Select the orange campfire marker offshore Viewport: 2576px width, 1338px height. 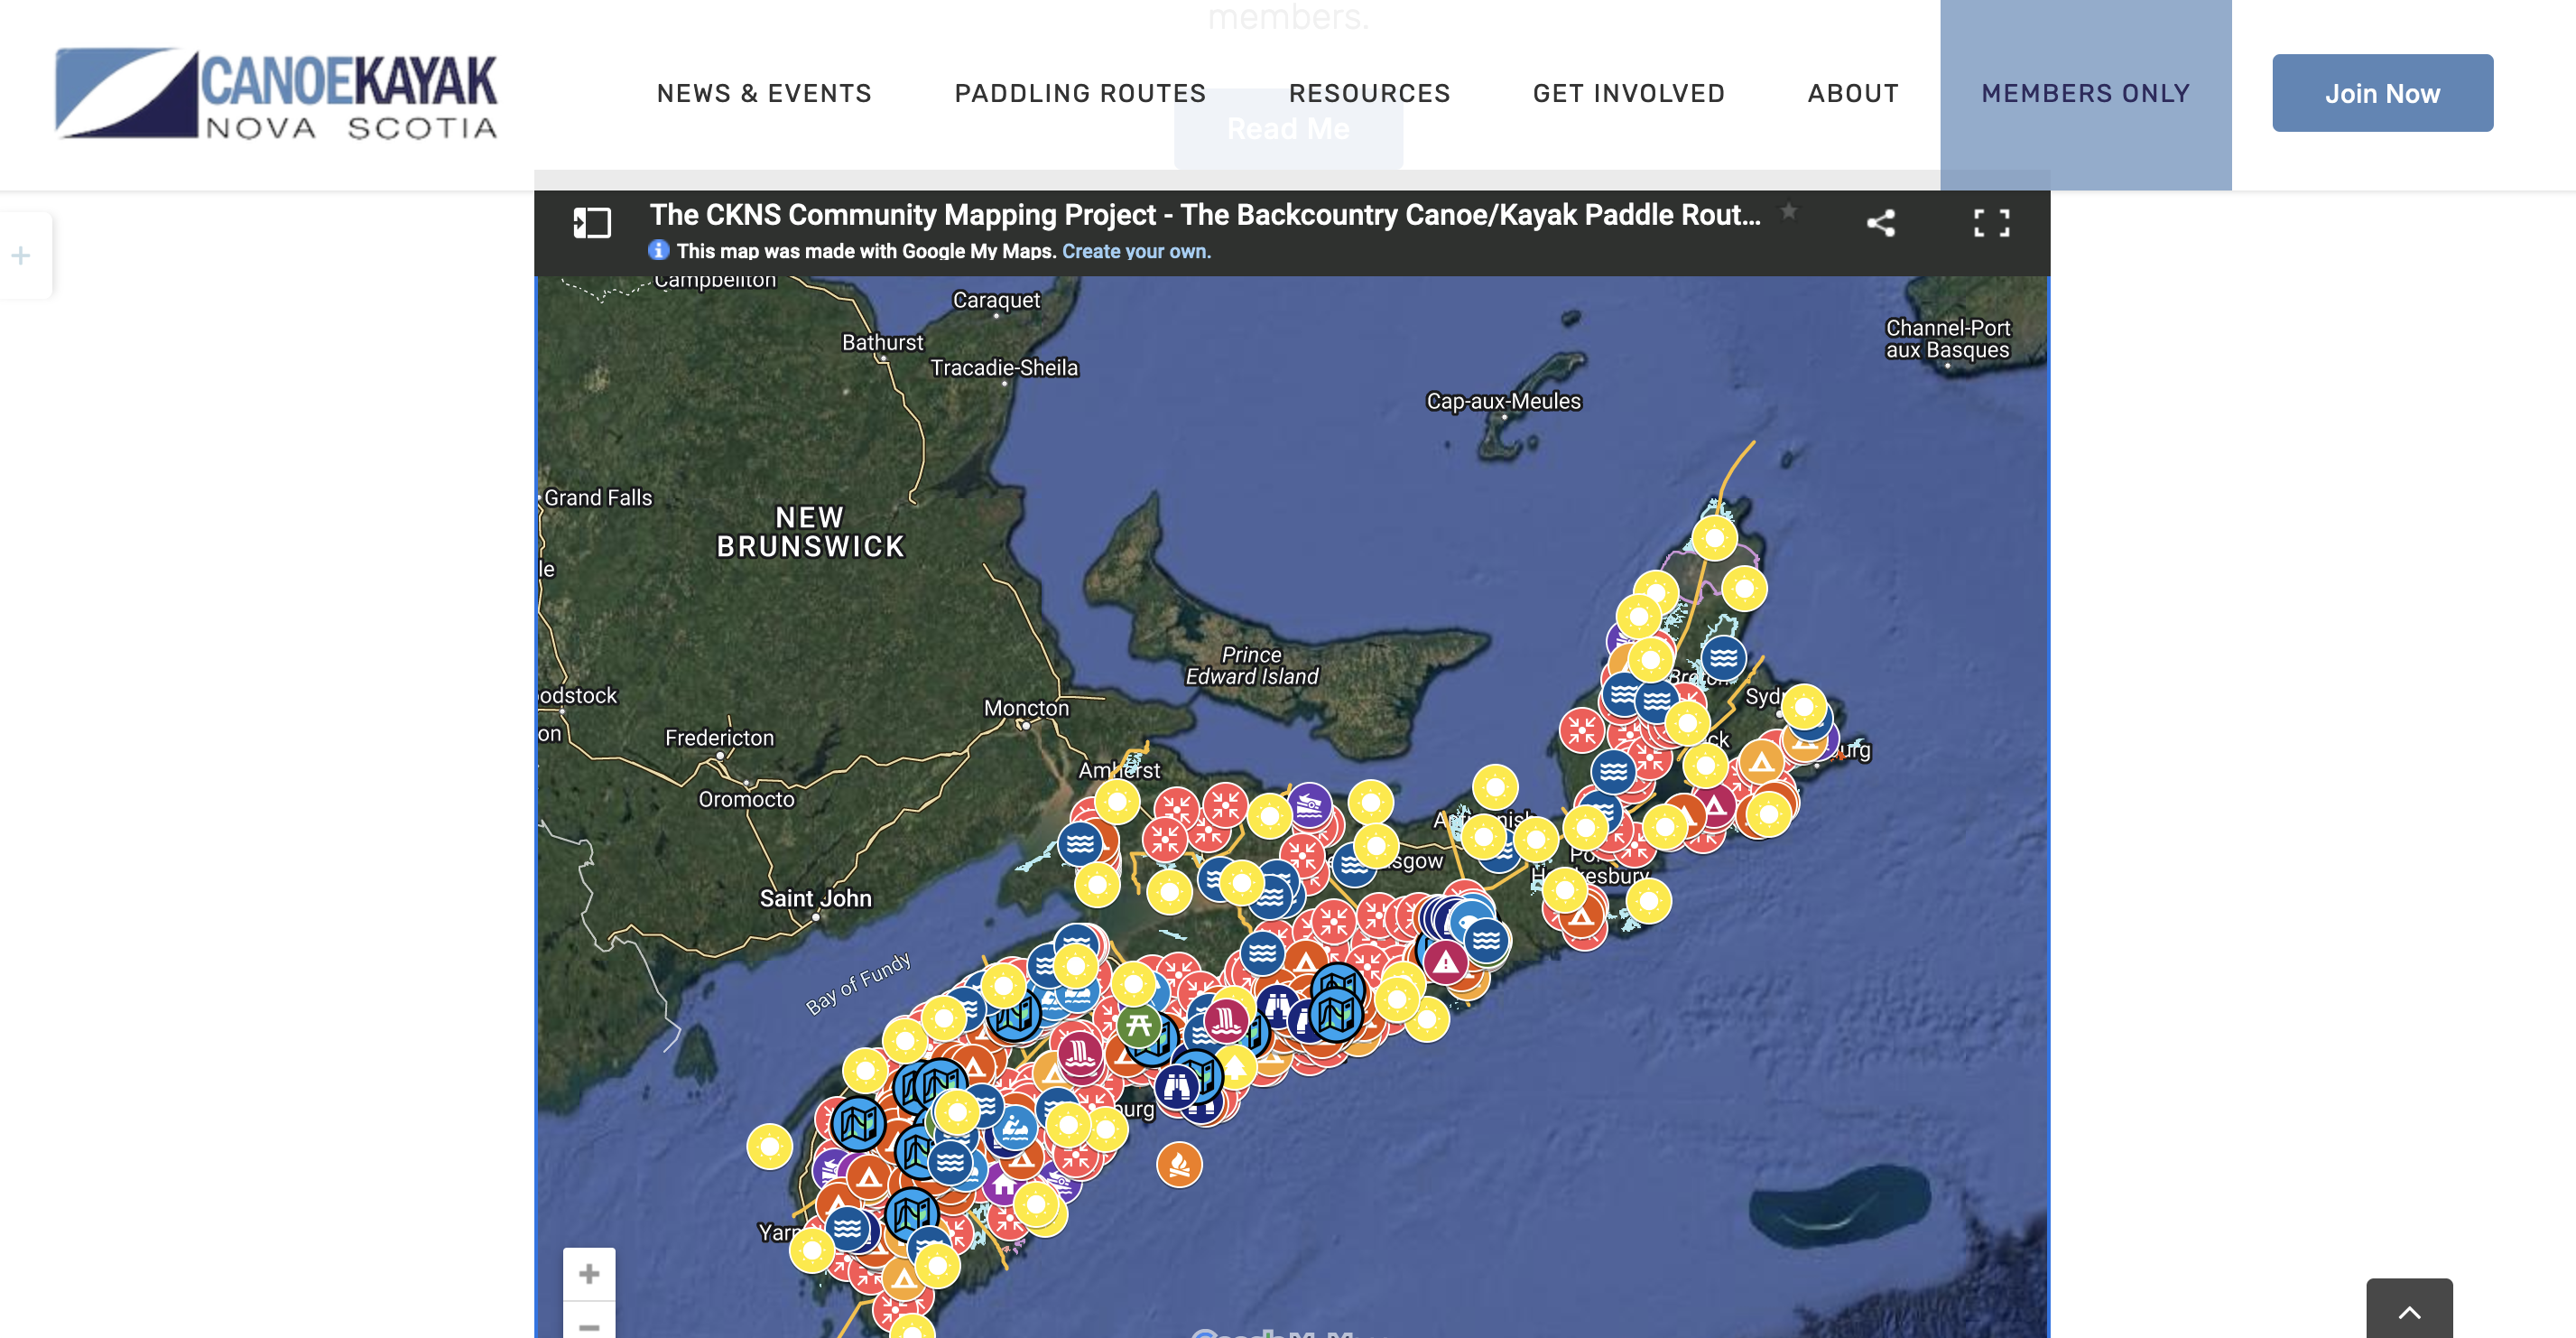click(1179, 1164)
